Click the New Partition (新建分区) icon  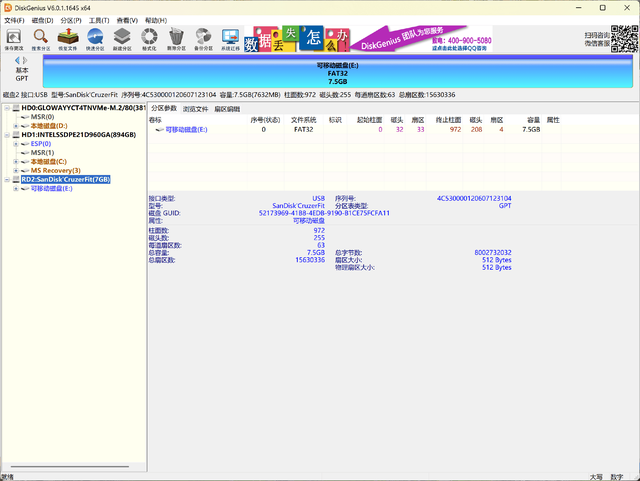[122, 37]
